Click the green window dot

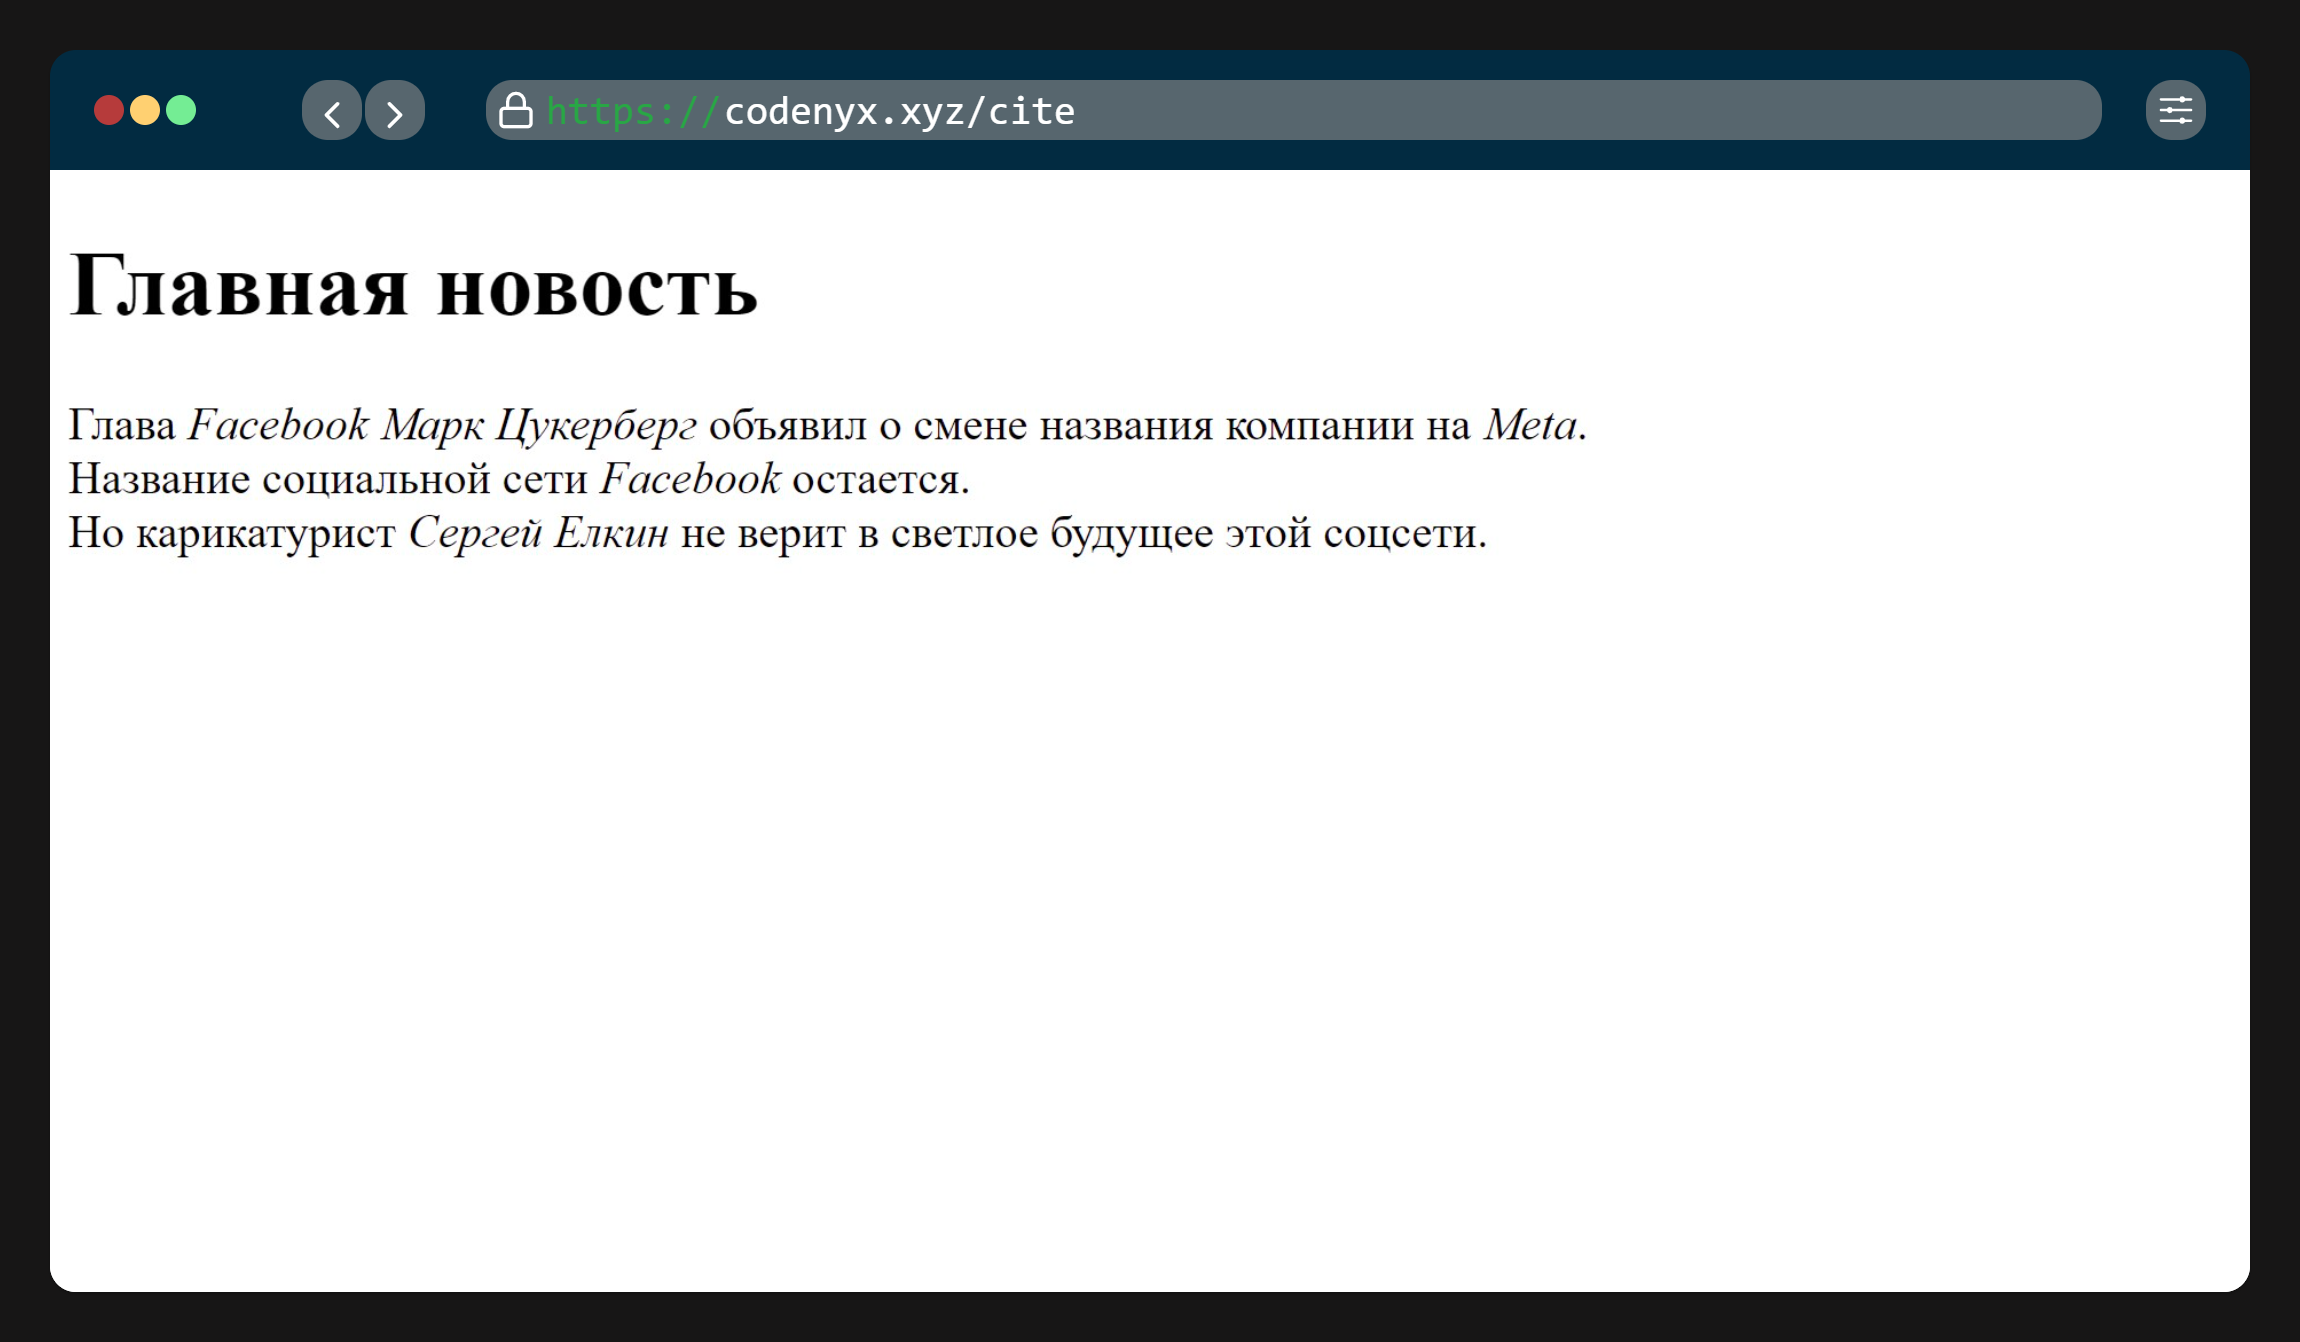[x=181, y=110]
